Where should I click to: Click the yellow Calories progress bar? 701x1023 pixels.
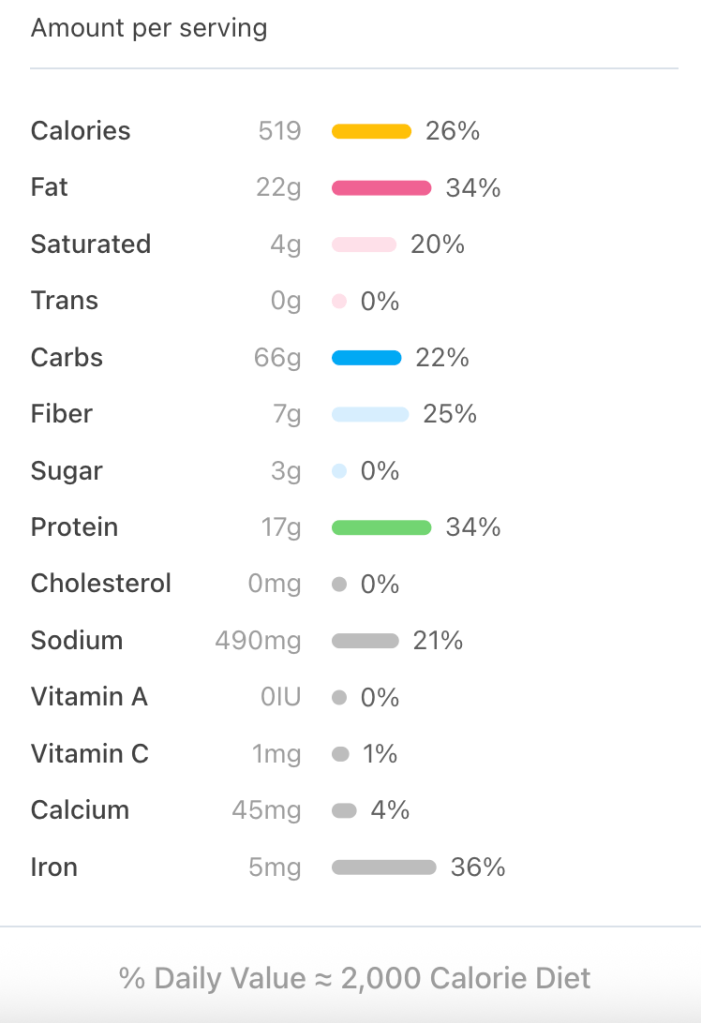pos(371,131)
